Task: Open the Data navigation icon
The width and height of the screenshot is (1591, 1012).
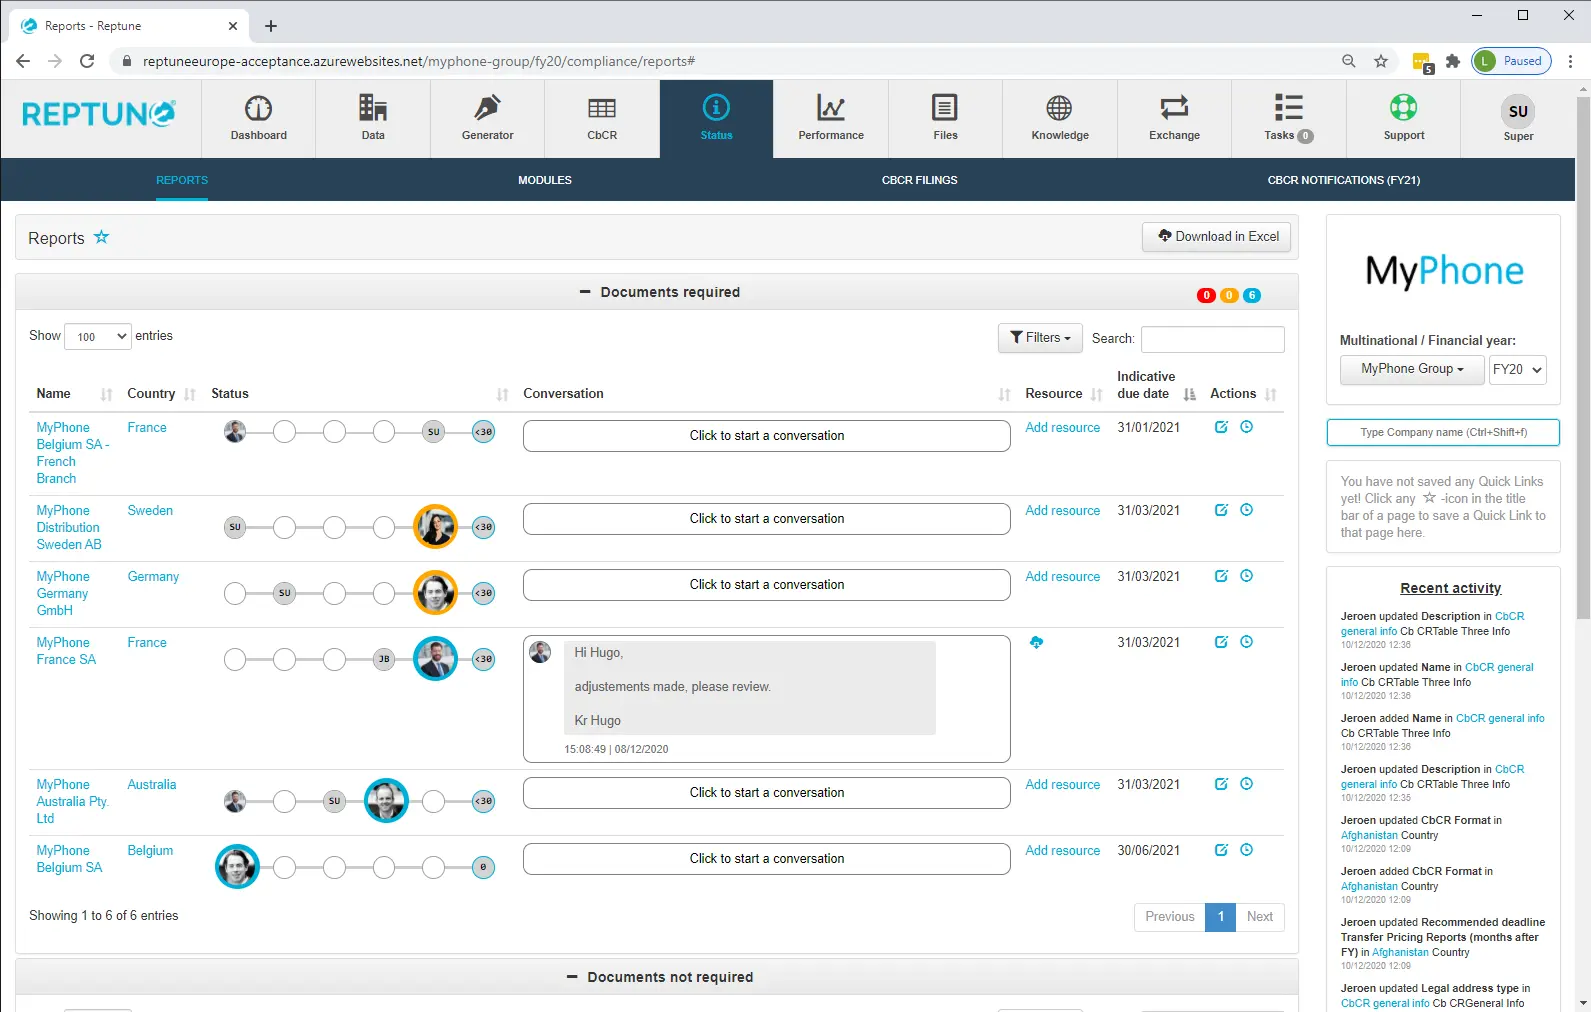Action: [x=373, y=108]
